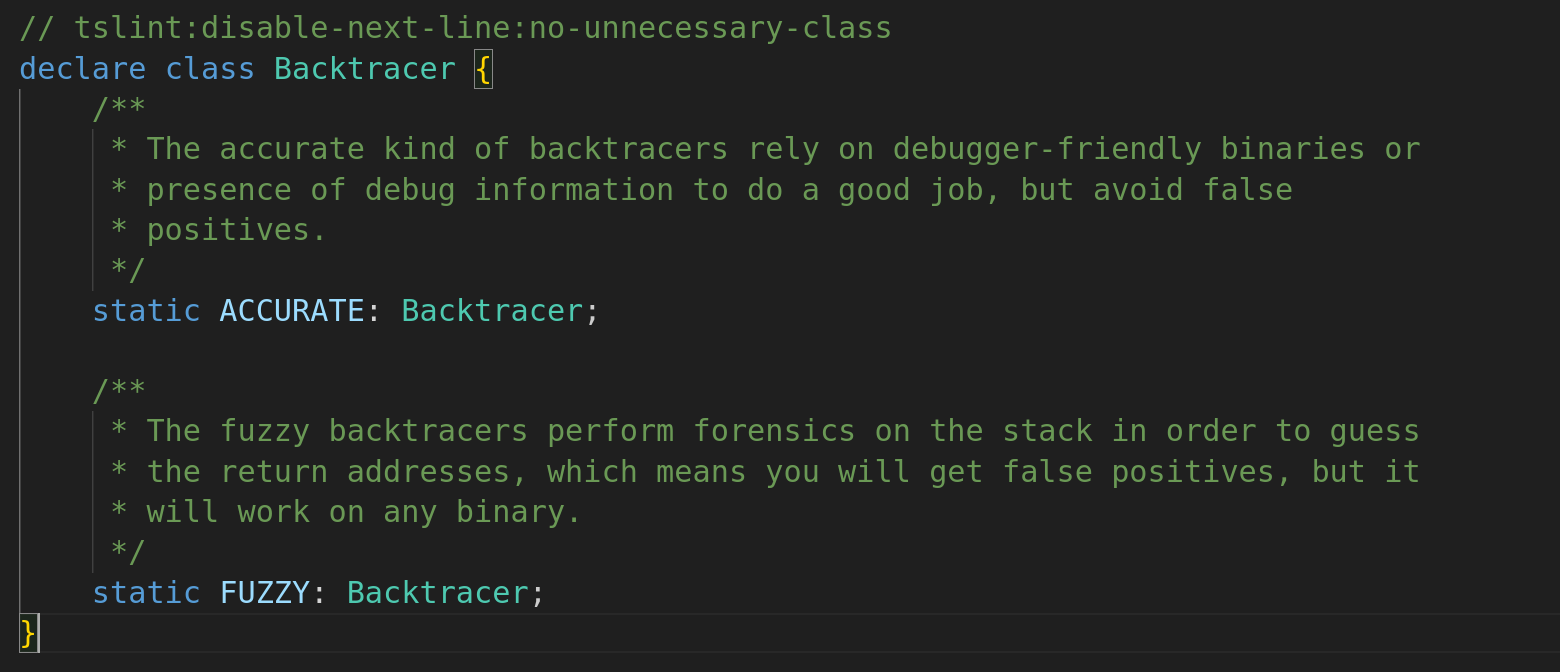The height and width of the screenshot is (672, 1560).
Task: Click the class keyword
Action: 210,69
